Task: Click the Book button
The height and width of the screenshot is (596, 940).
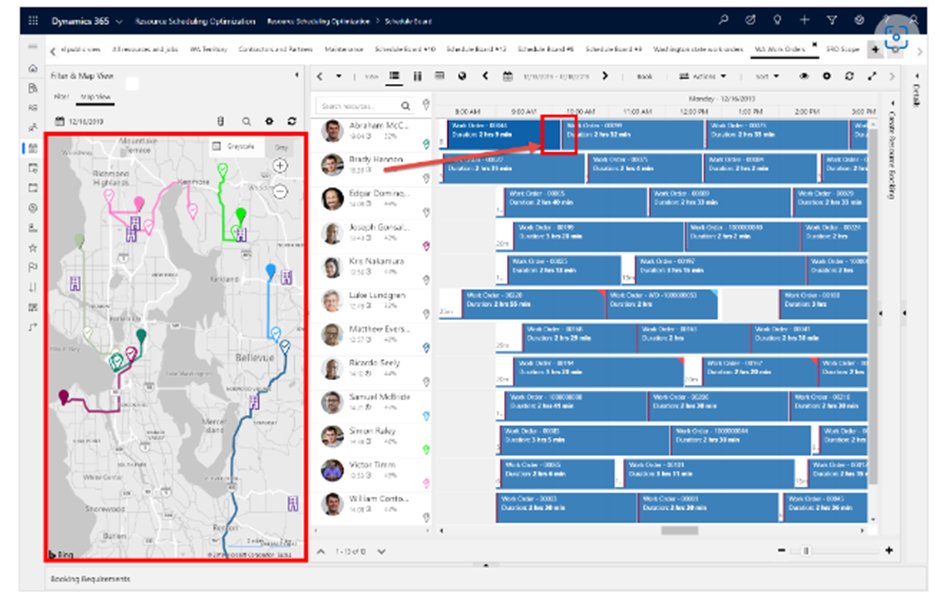Action: tap(644, 76)
